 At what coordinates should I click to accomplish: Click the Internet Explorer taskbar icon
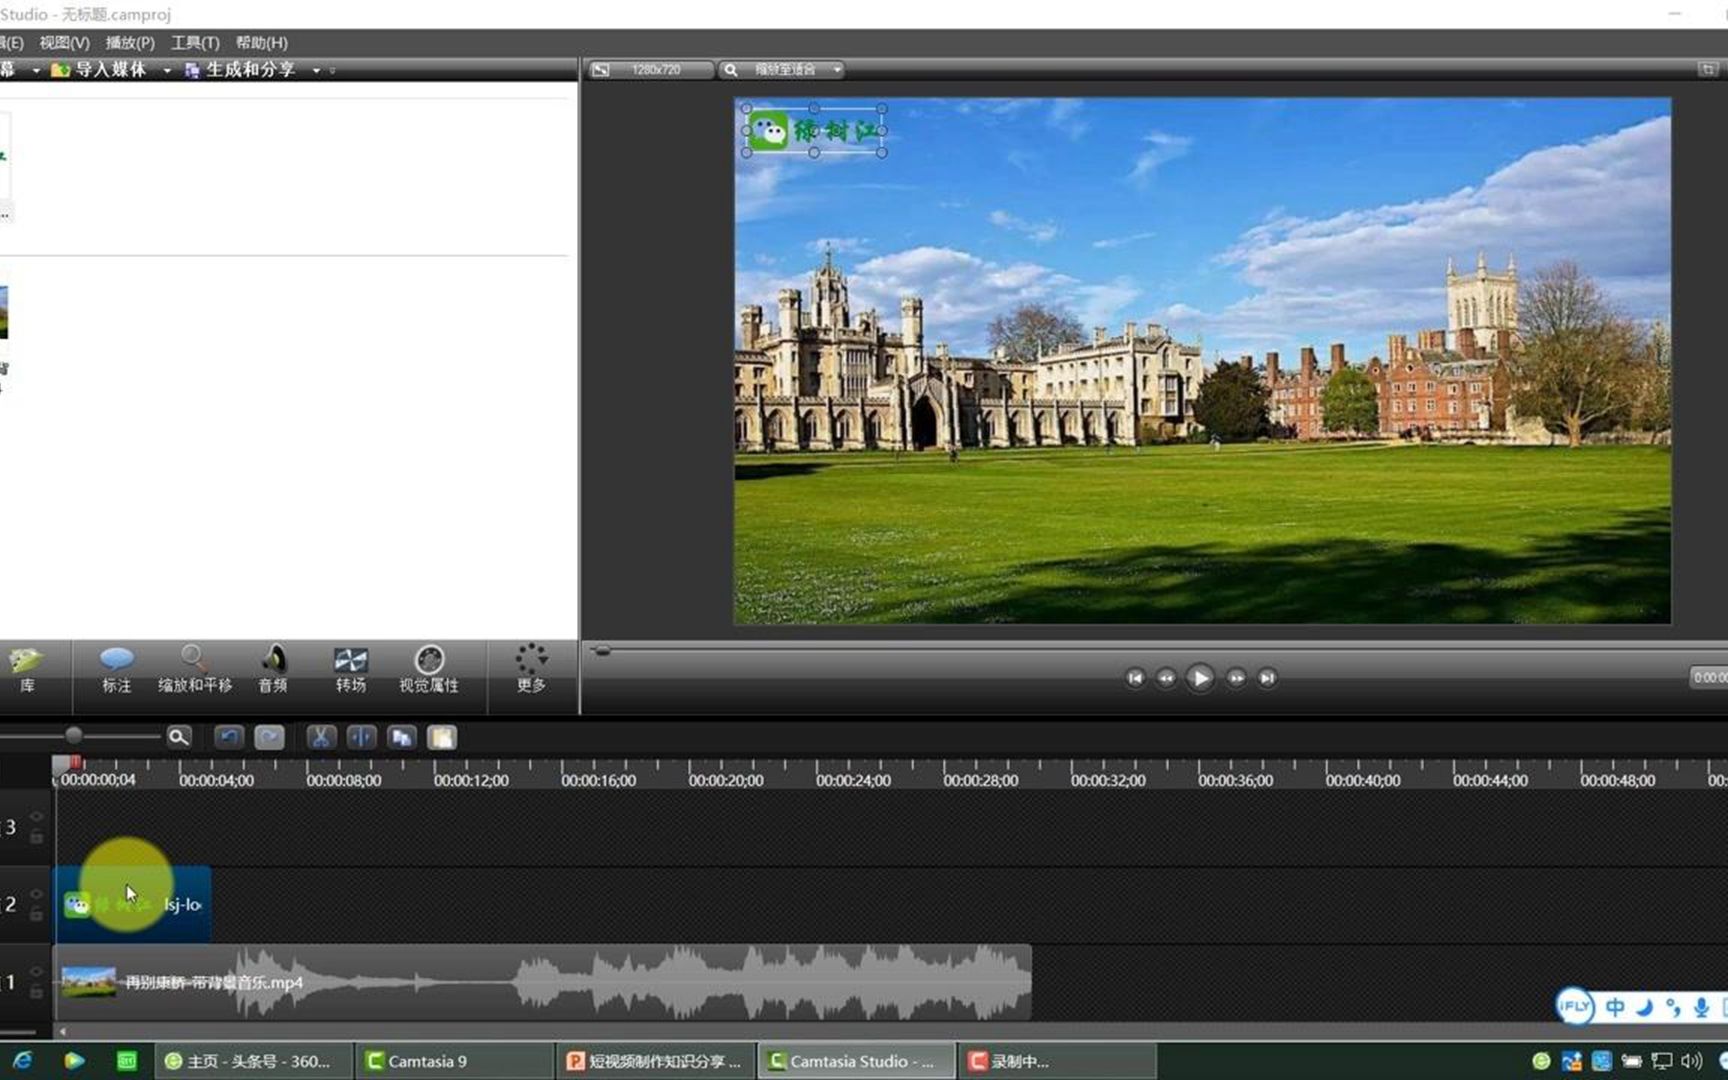click(x=22, y=1061)
